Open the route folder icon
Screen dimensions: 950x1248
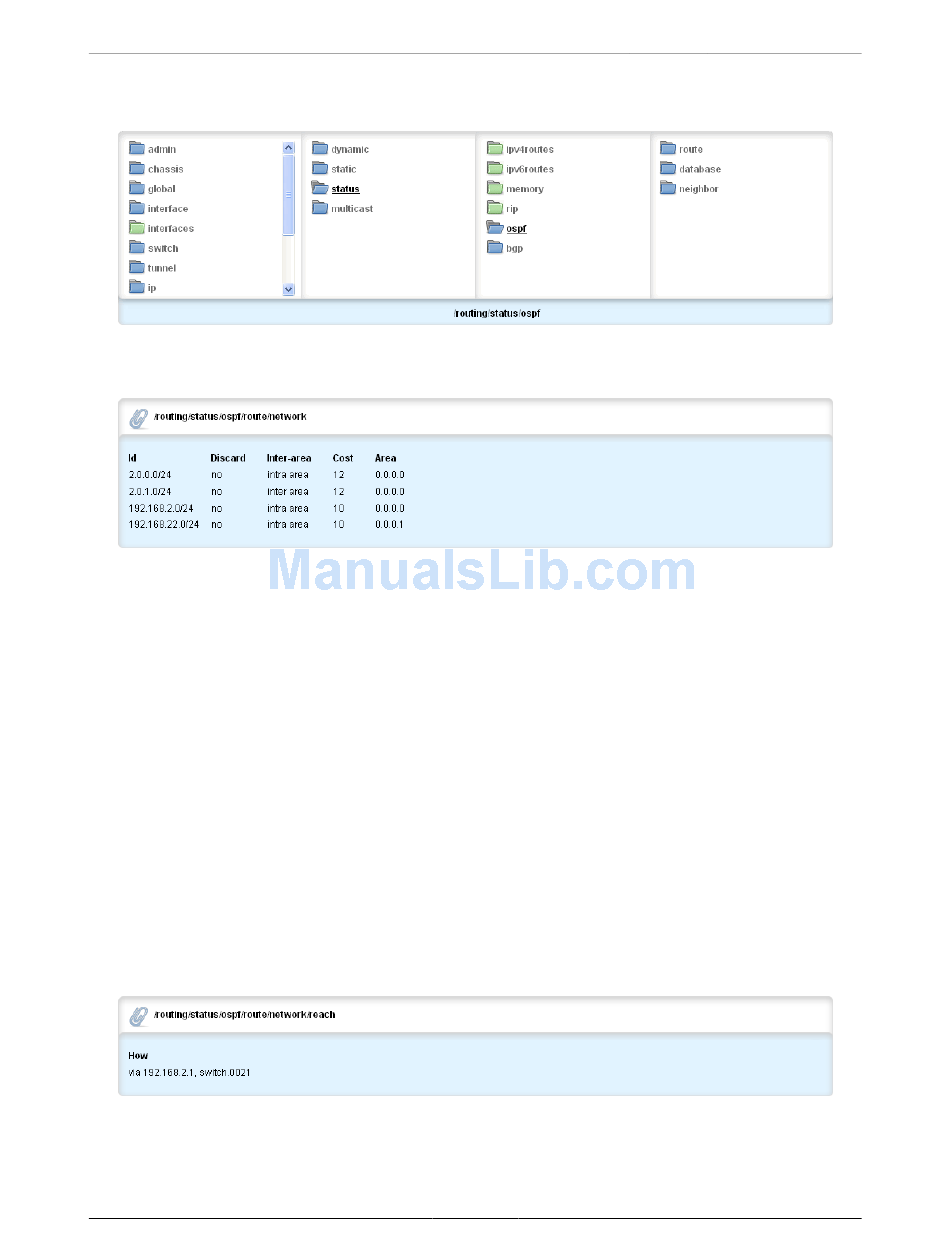tap(668, 149)
